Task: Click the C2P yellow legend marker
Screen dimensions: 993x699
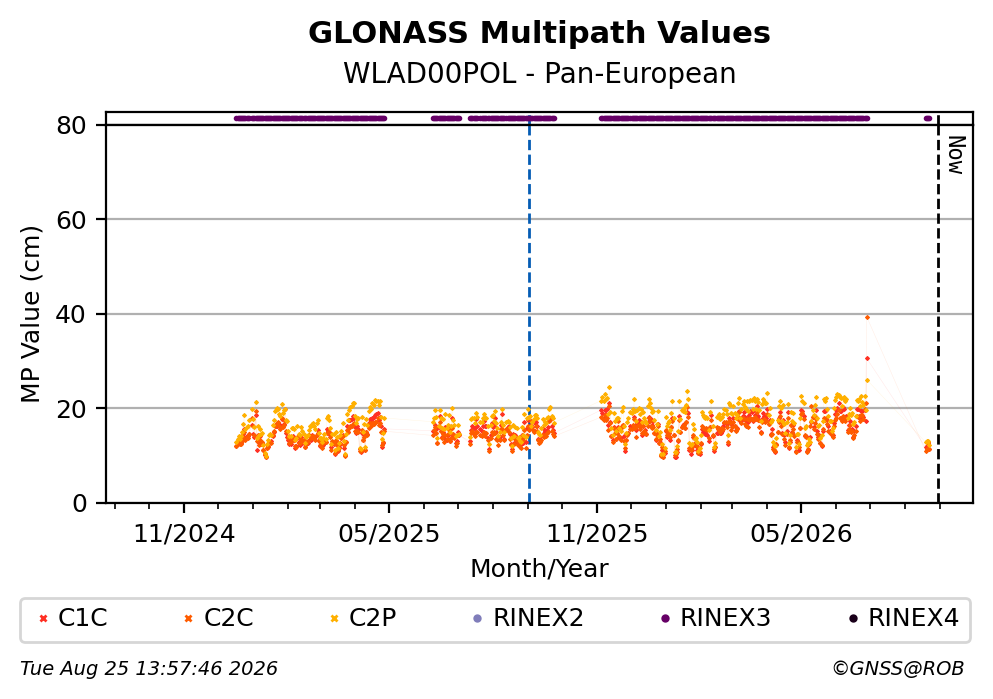Action: coord(334,618)
